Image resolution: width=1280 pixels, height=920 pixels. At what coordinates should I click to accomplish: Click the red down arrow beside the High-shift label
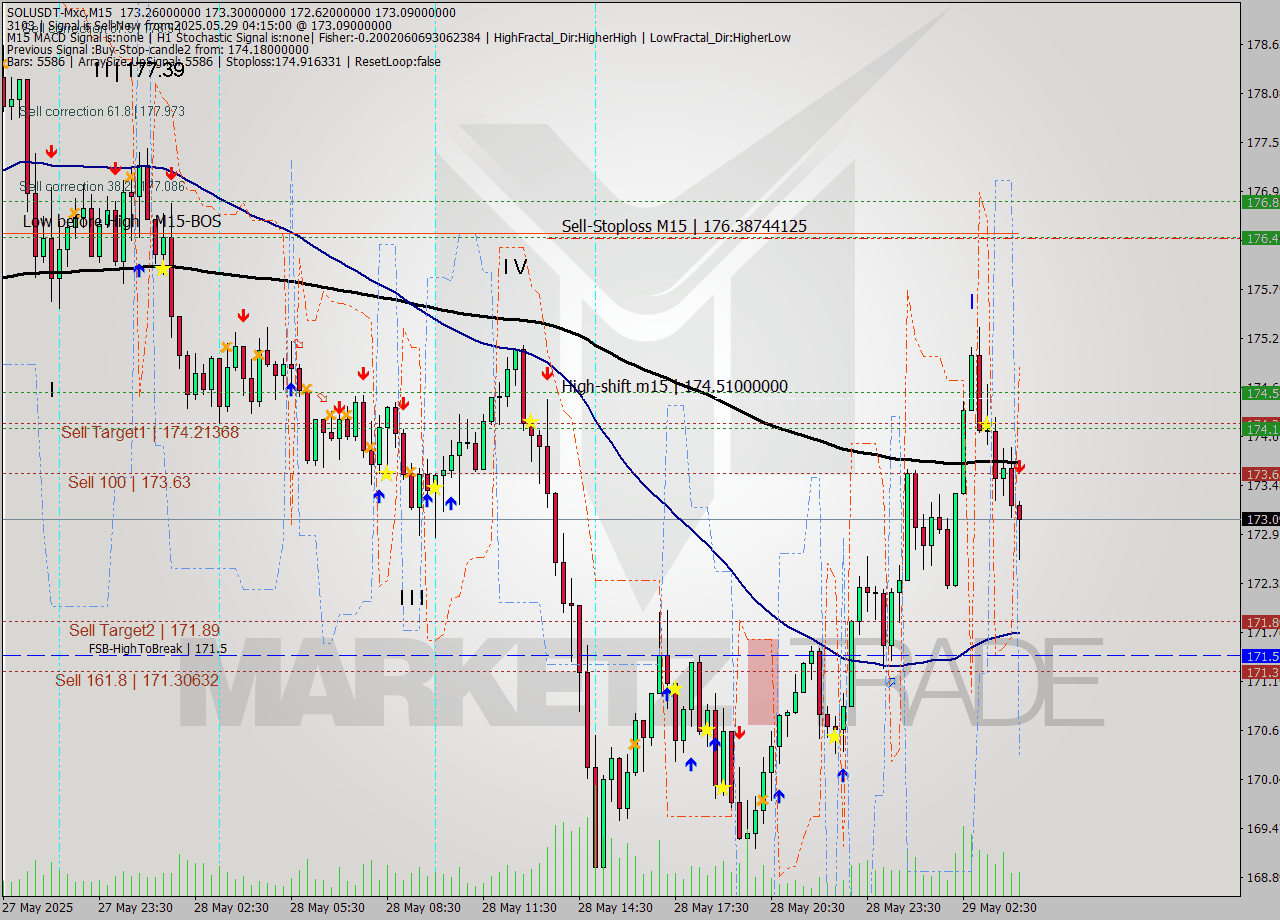tap(547, 372)
